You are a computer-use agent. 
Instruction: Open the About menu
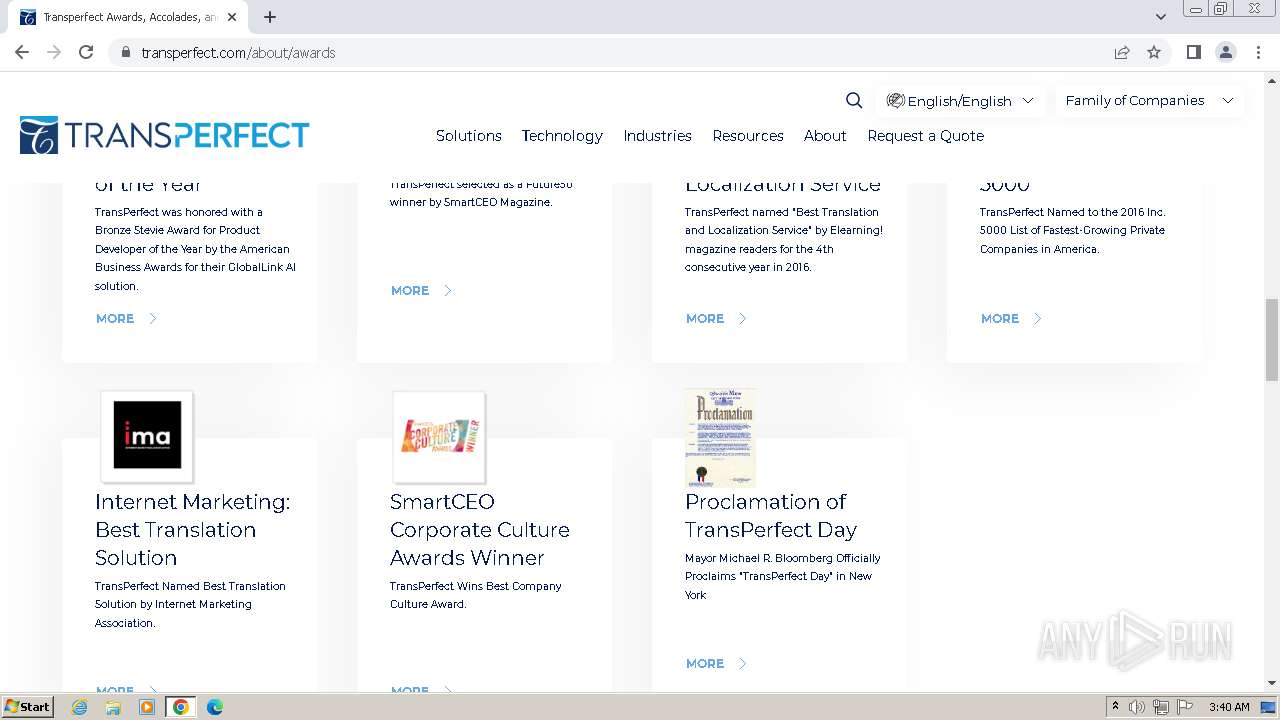pyautogui.click(x=825, y=135)
